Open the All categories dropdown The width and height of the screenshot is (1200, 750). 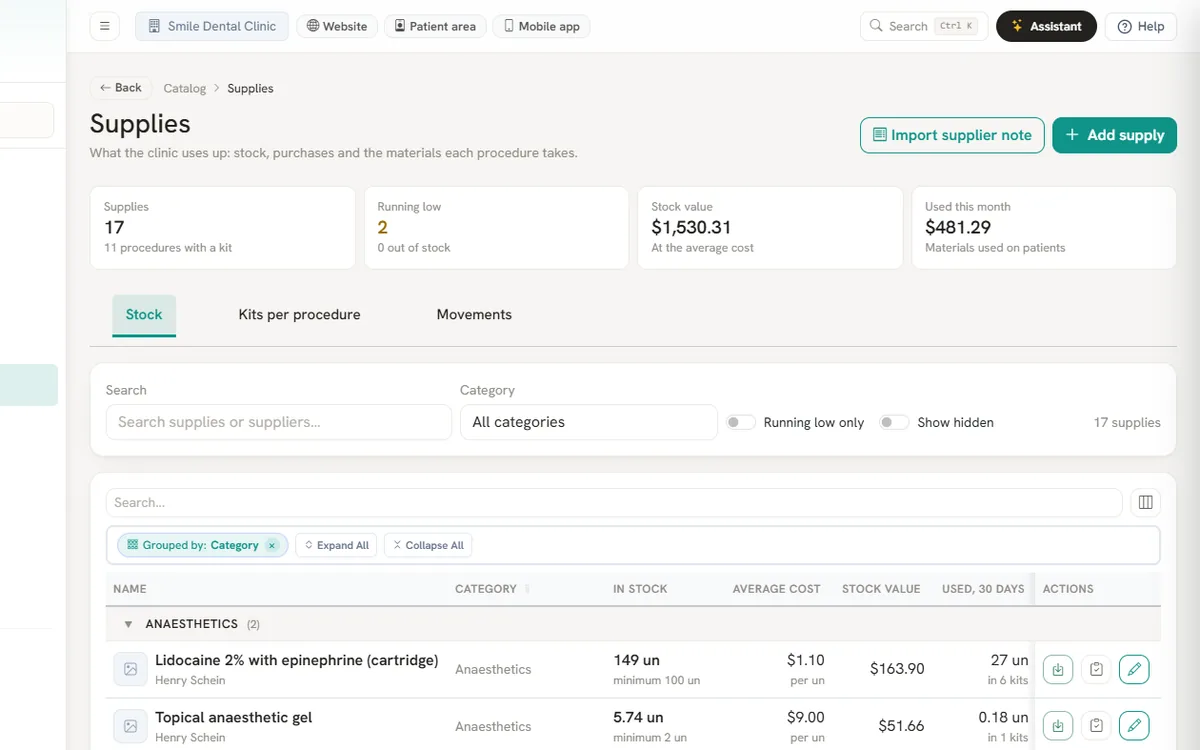click(x=589, y=422)
